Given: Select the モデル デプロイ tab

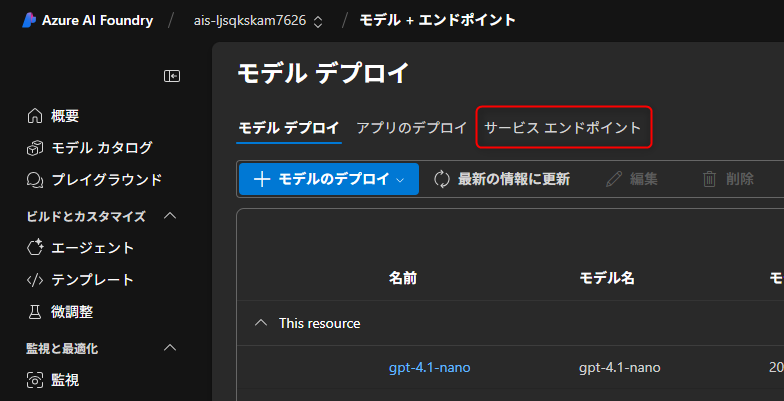Looking at the screenshot, I should (x=289, y=128).
